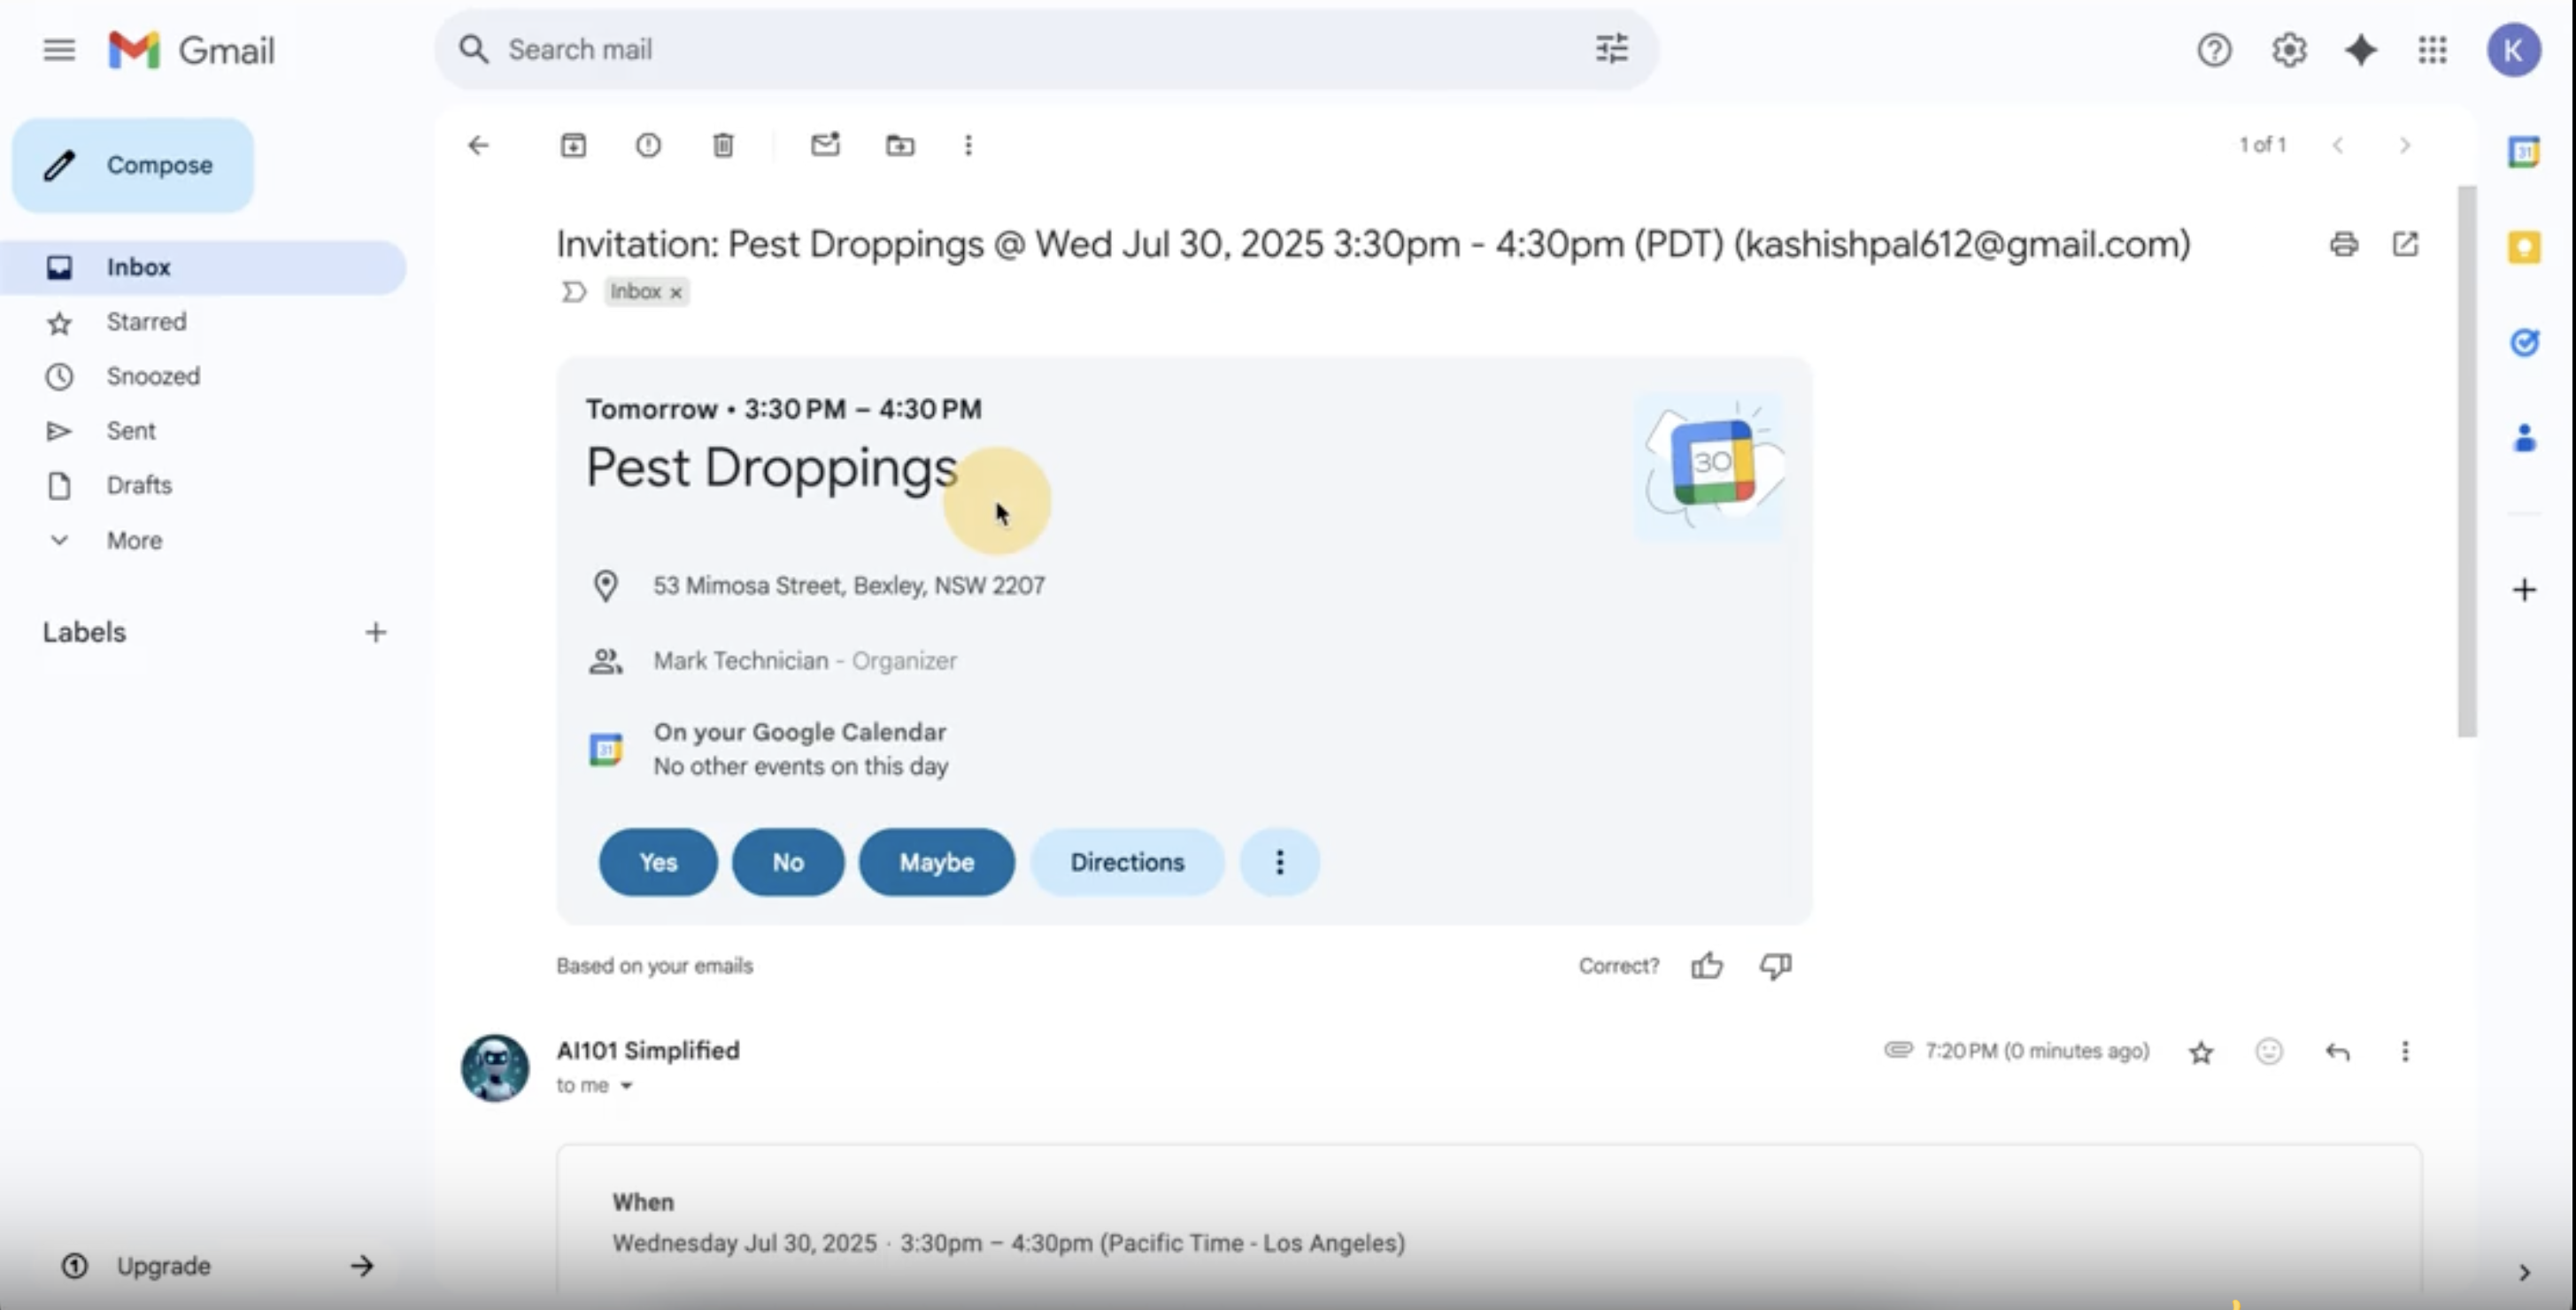Get Directions to the event
The image size is (2576, 1310).
coord(1127,862)
